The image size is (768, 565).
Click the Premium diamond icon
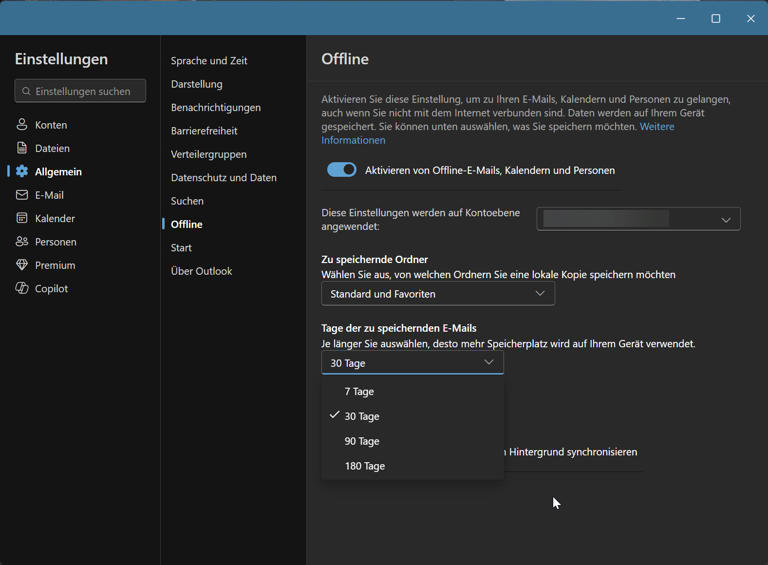coord(22,265)
